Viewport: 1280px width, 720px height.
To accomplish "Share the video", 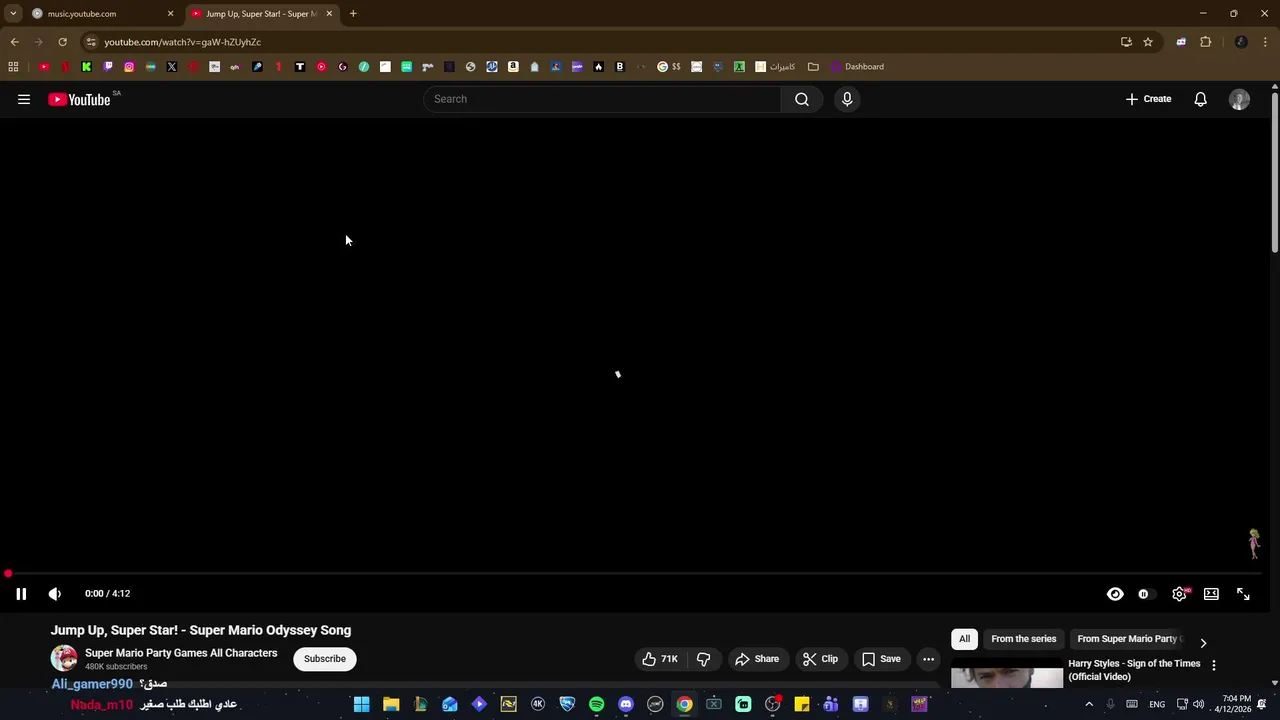I will 757,659.
